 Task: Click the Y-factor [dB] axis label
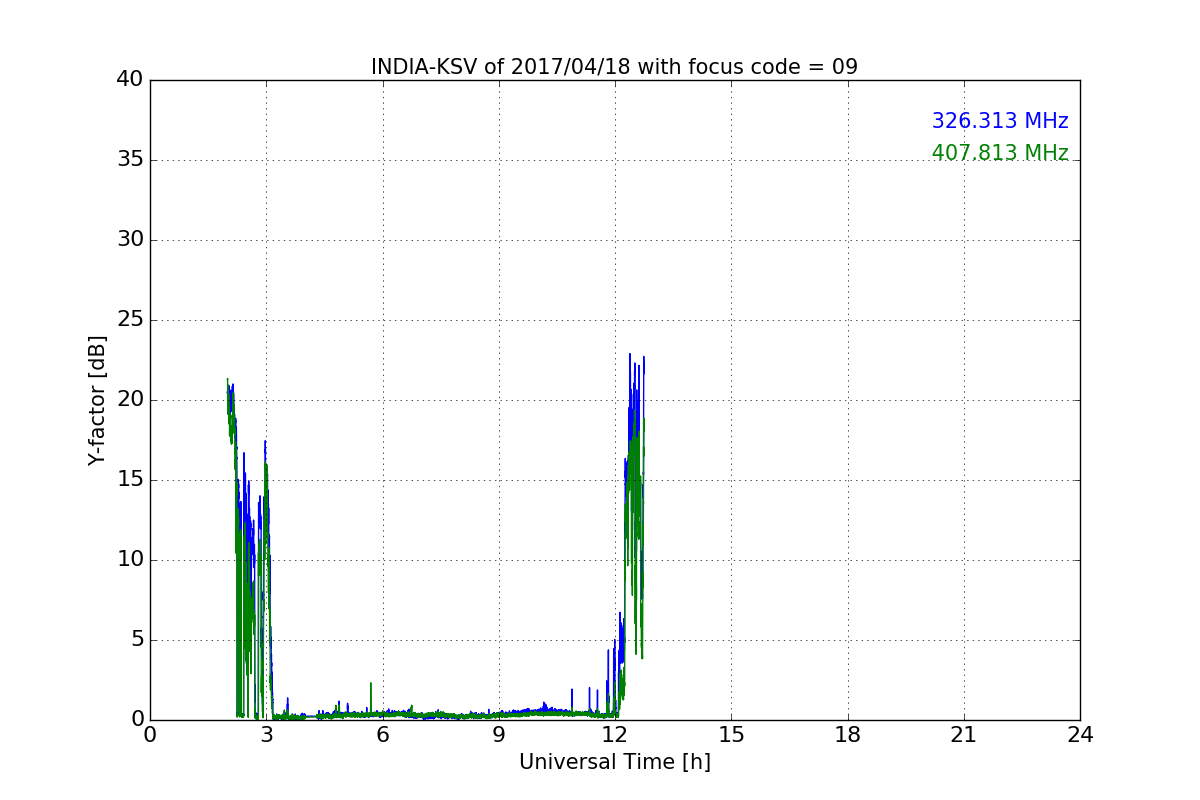[97, 400]
